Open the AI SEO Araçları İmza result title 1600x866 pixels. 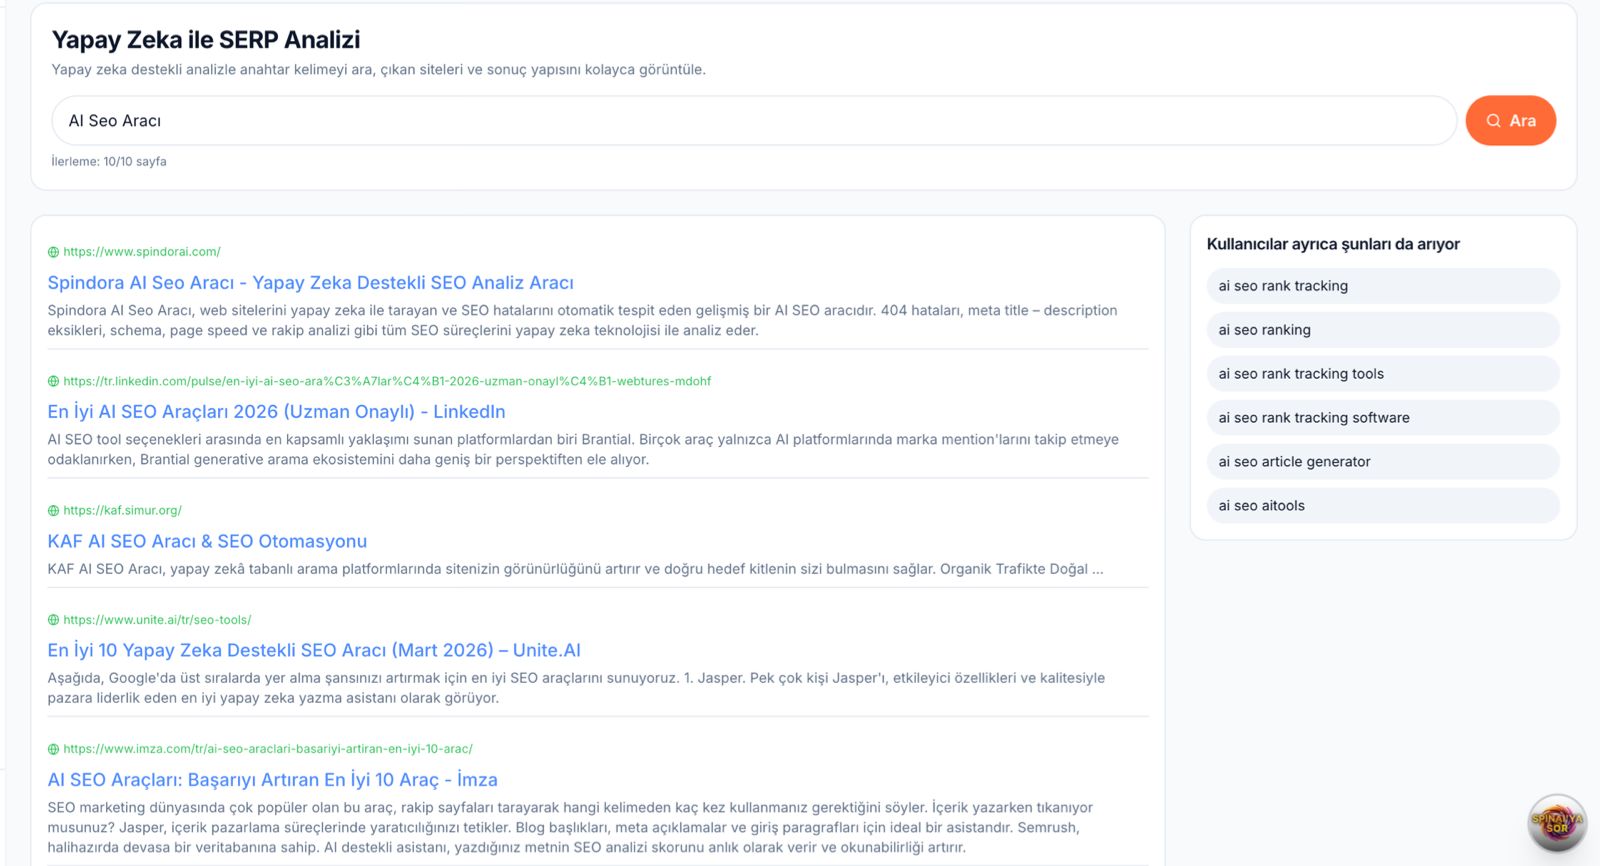tap(272, 780)
